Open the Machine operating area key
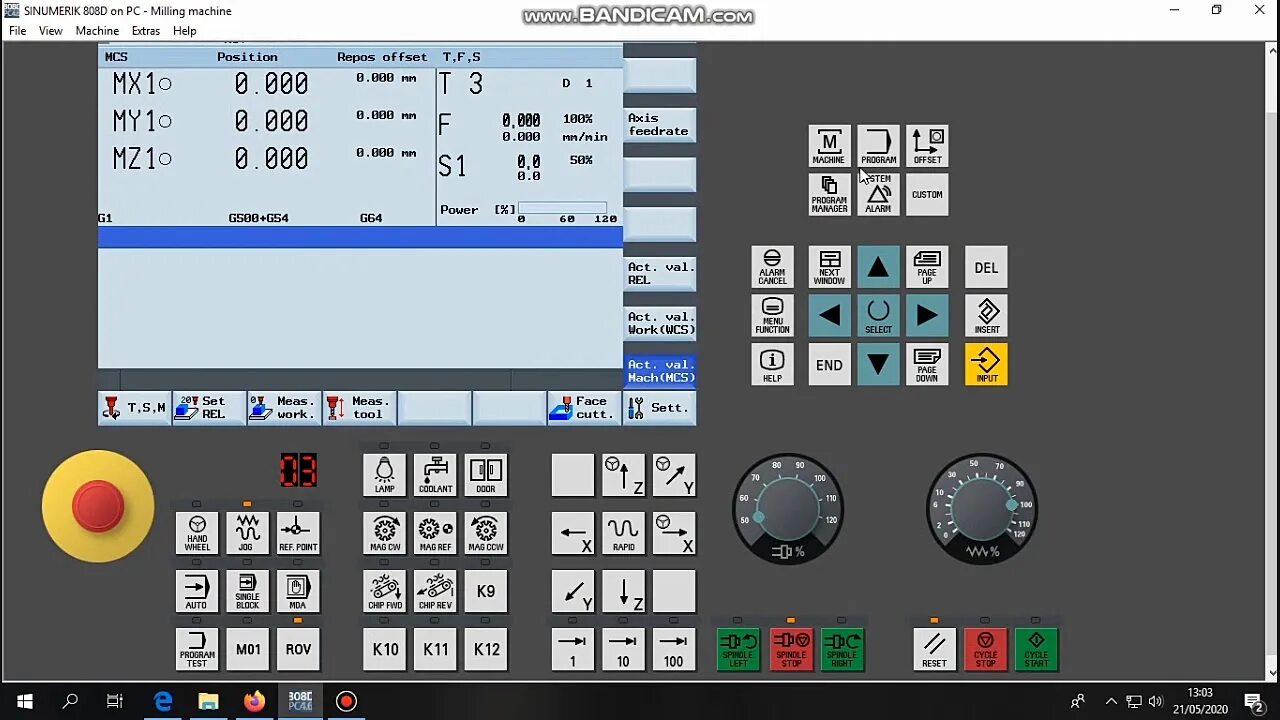 tap(829, 146)
